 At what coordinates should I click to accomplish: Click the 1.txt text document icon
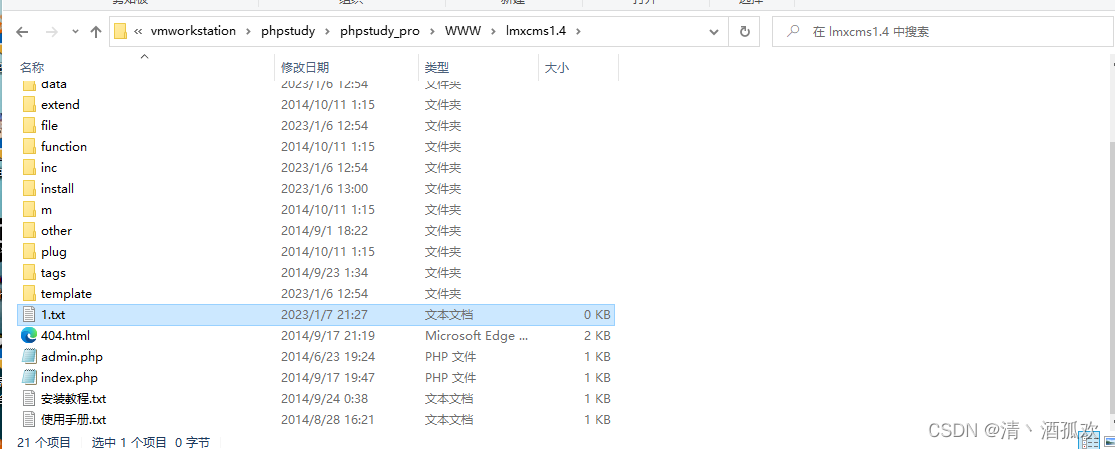(29, 315)
